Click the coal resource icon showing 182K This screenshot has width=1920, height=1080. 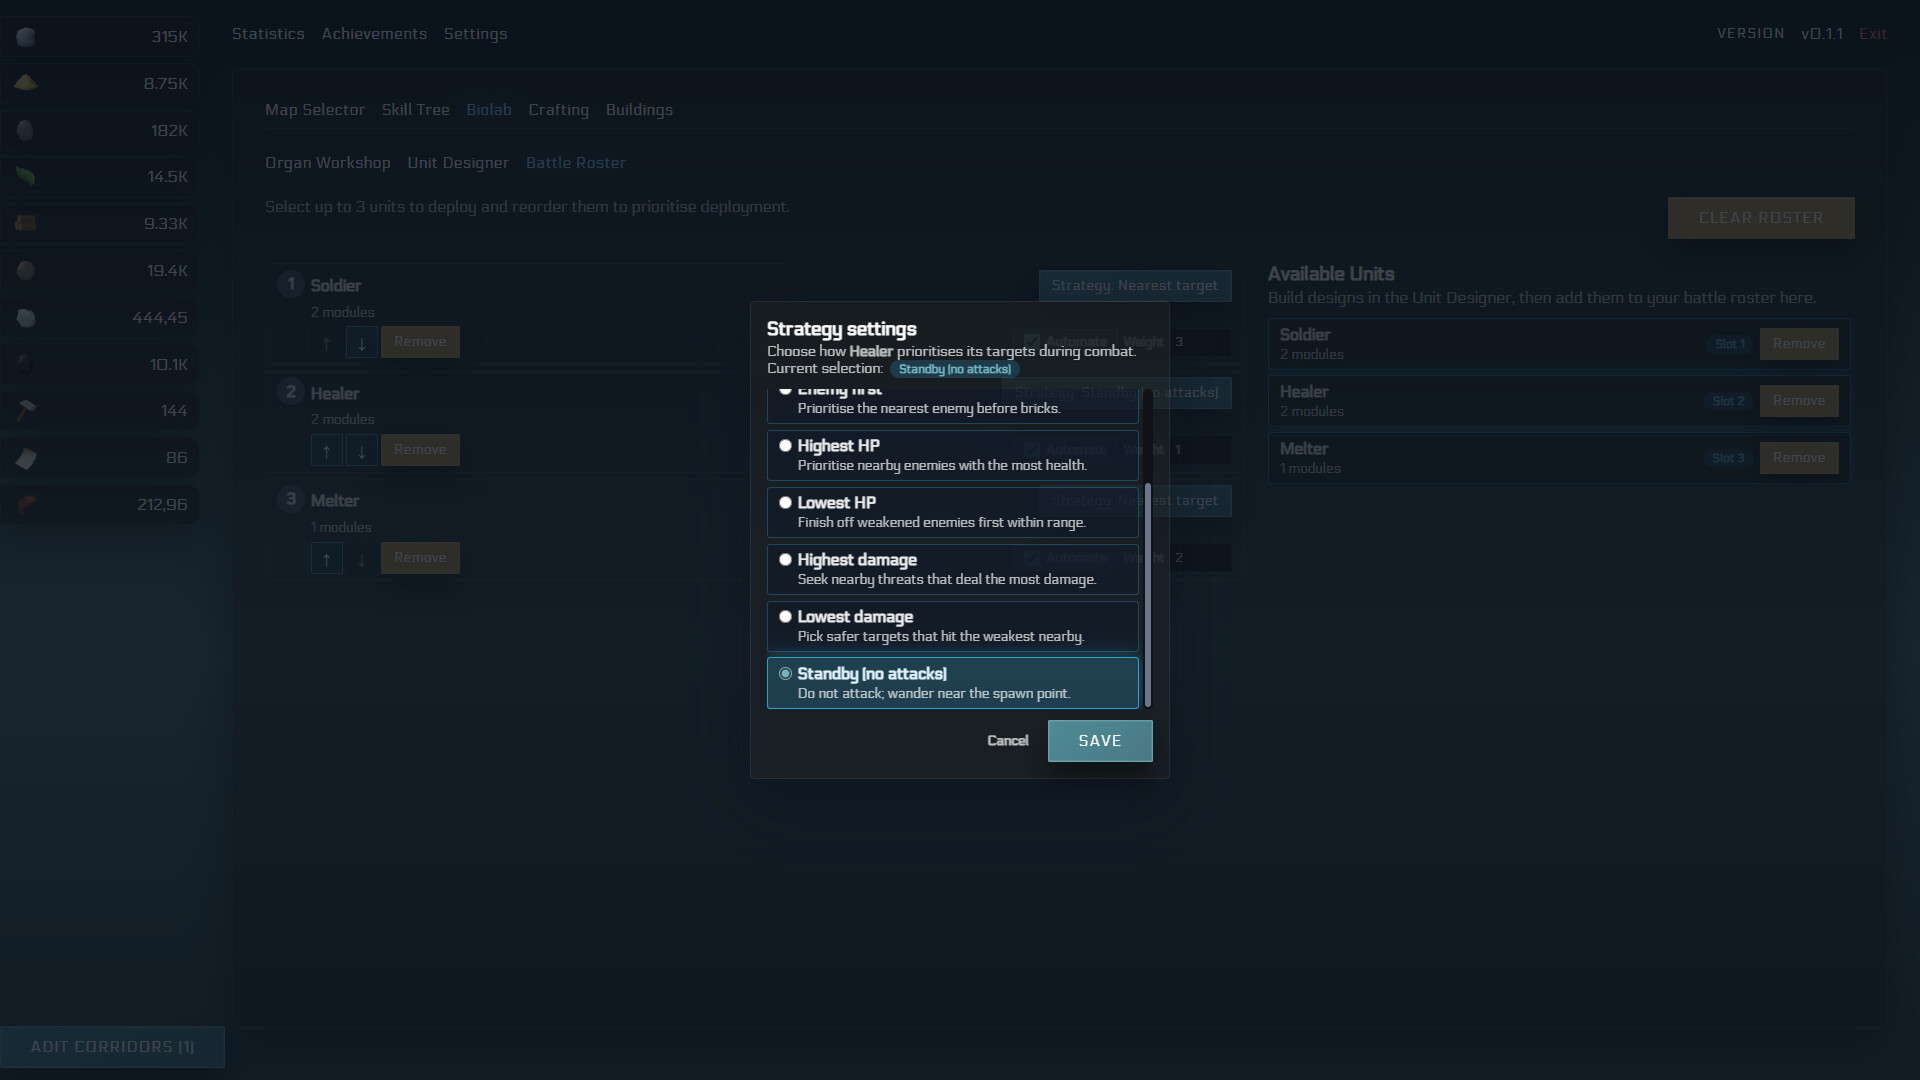[x=27, y=130]
